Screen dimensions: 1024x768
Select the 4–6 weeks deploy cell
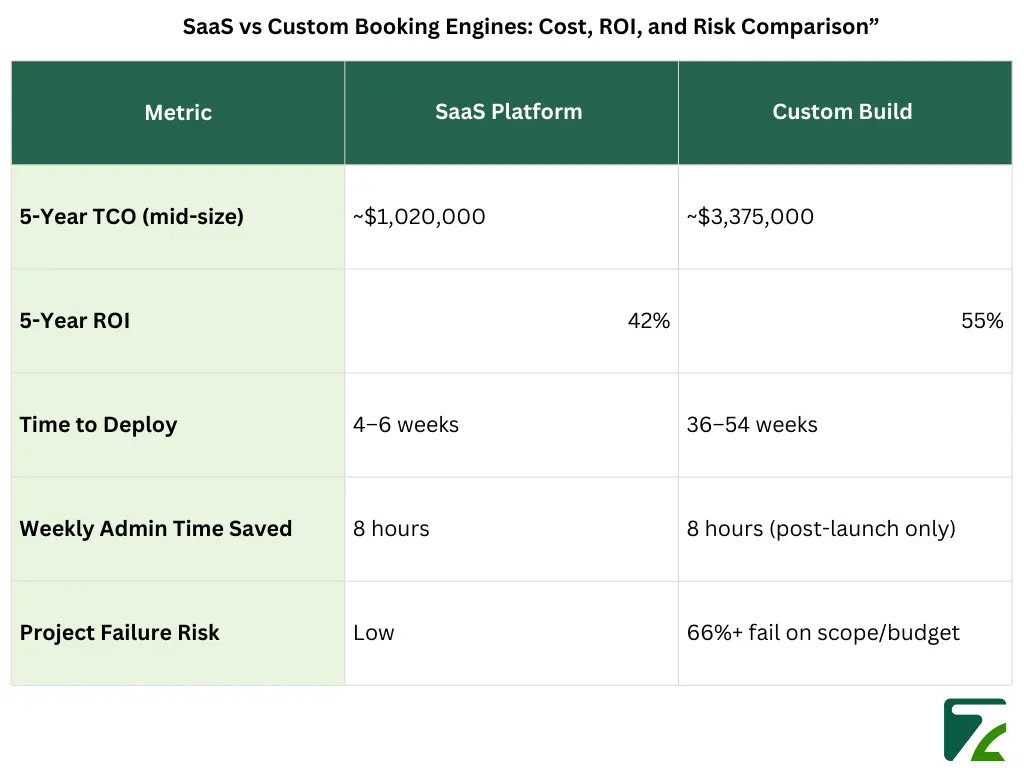pos(406,425)
